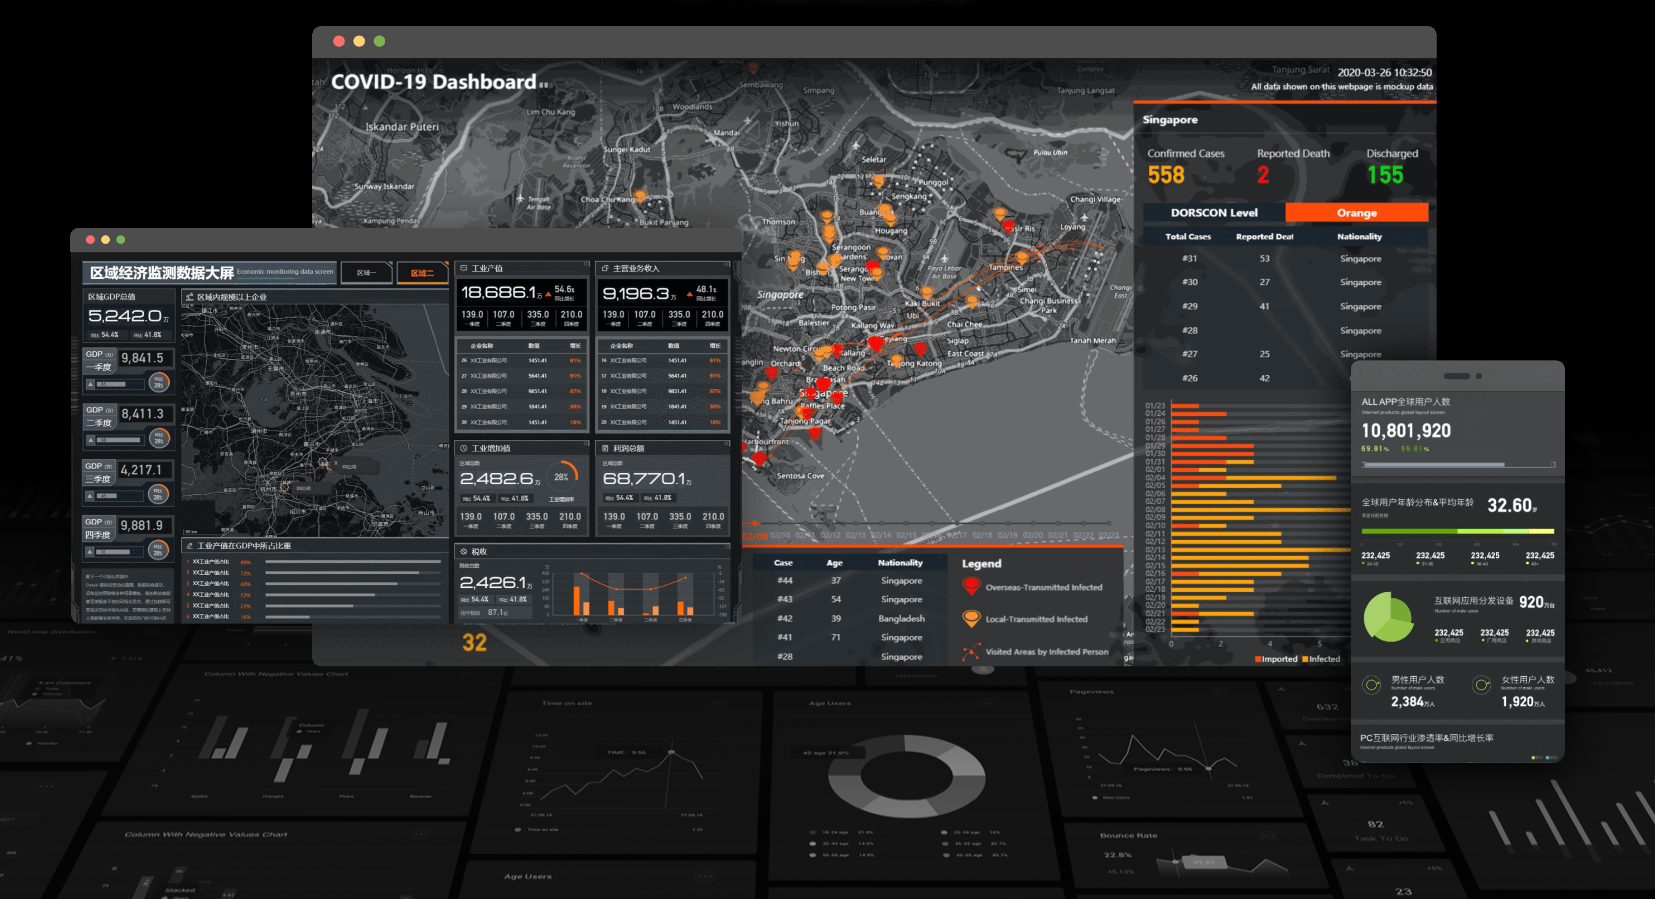Select the Orange level tab

tap(1357, 213)
